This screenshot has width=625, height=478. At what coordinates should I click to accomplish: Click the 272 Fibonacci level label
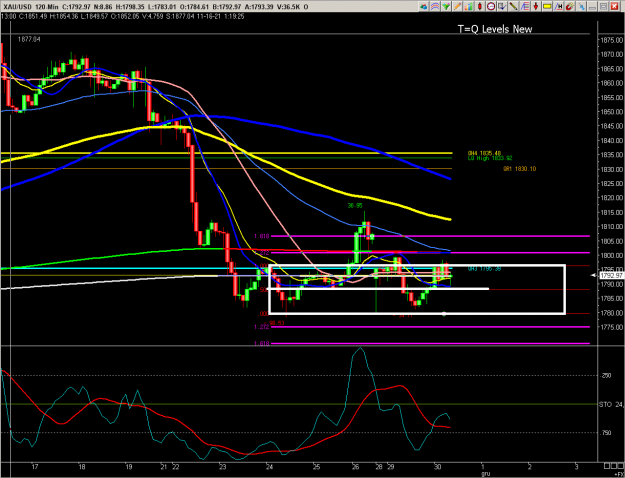coord(264,252)
